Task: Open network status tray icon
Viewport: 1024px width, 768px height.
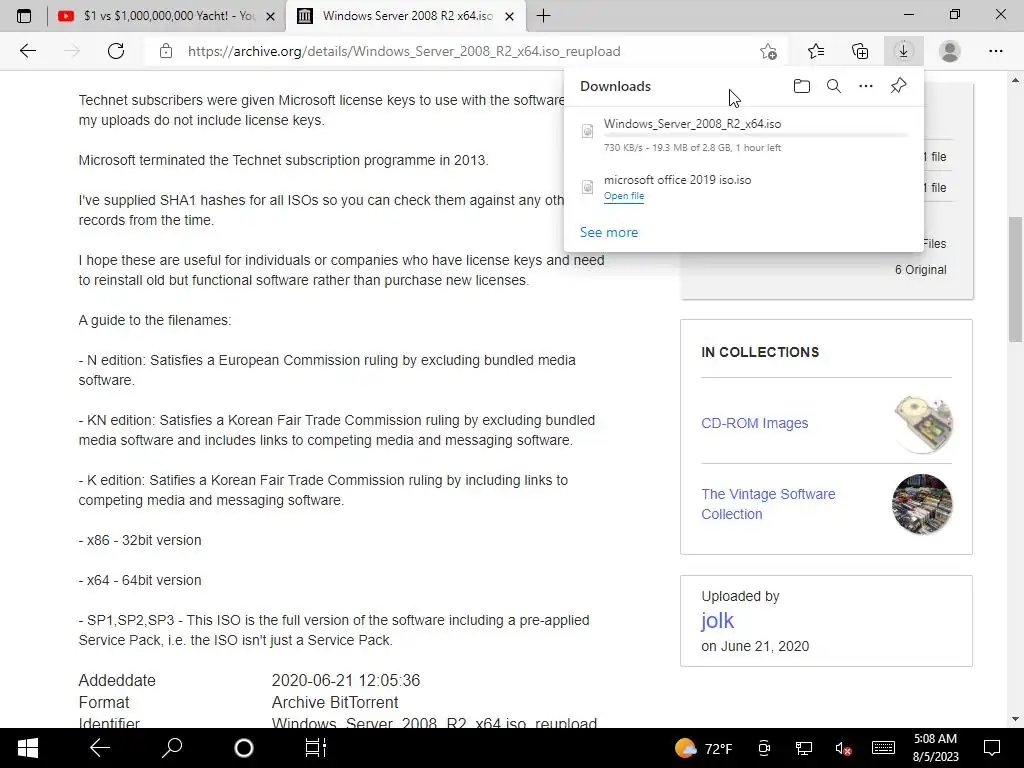Action: point(803,748)
